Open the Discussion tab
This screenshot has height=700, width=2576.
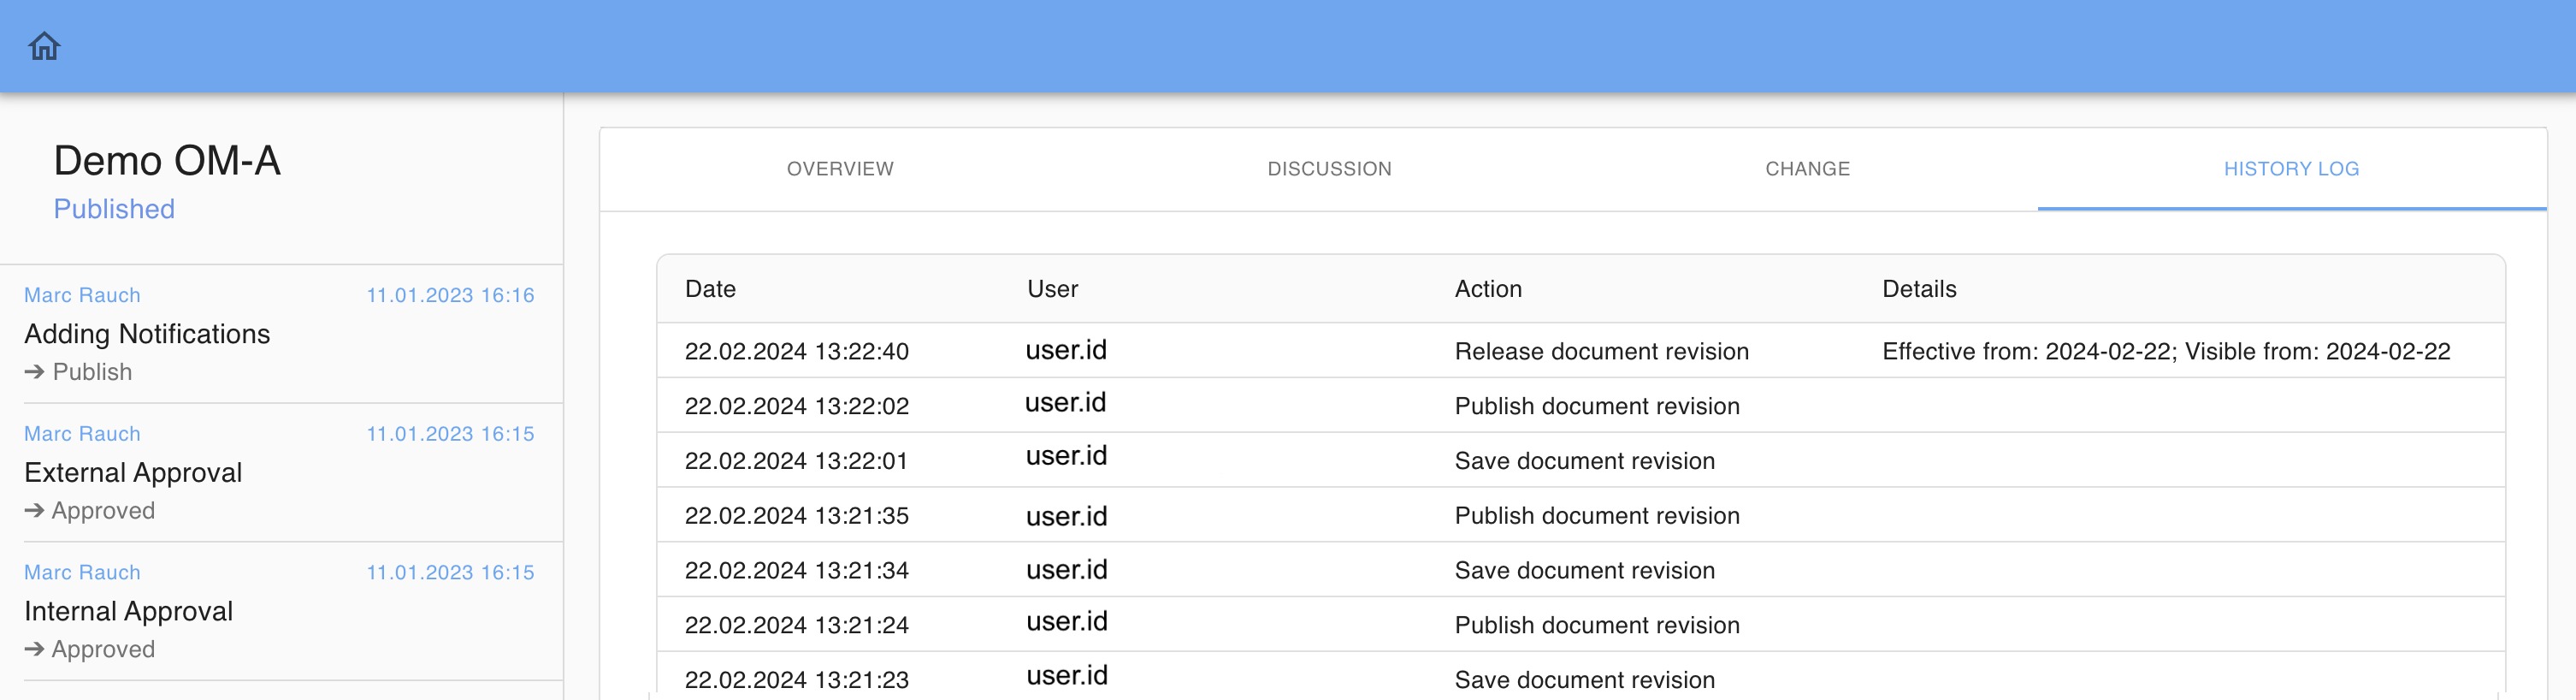tap(1329, 169)
